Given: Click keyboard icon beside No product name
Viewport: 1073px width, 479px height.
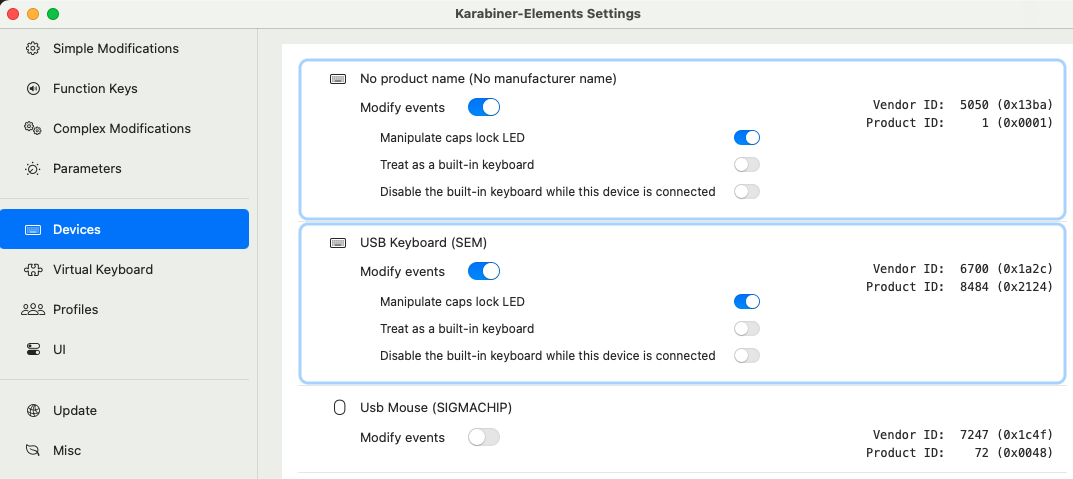Looking at the screenshot, I should tap(338, 79).
